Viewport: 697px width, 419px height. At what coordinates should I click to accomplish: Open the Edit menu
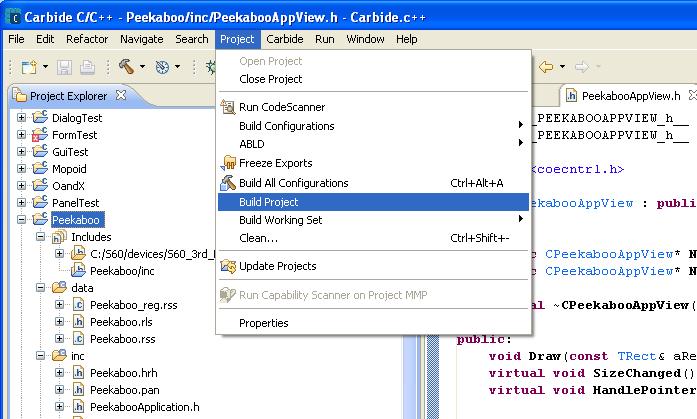click(45, 39)
